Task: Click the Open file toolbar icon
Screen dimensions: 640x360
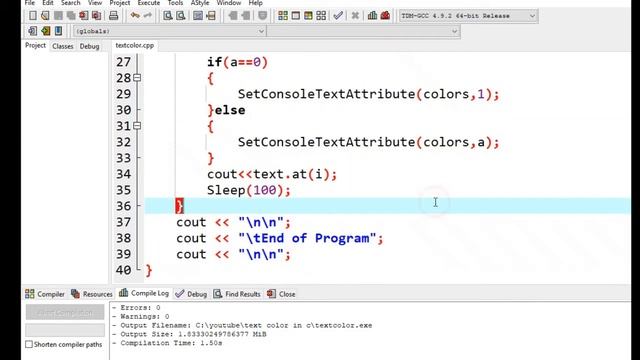Action: [x=45, y=16]
